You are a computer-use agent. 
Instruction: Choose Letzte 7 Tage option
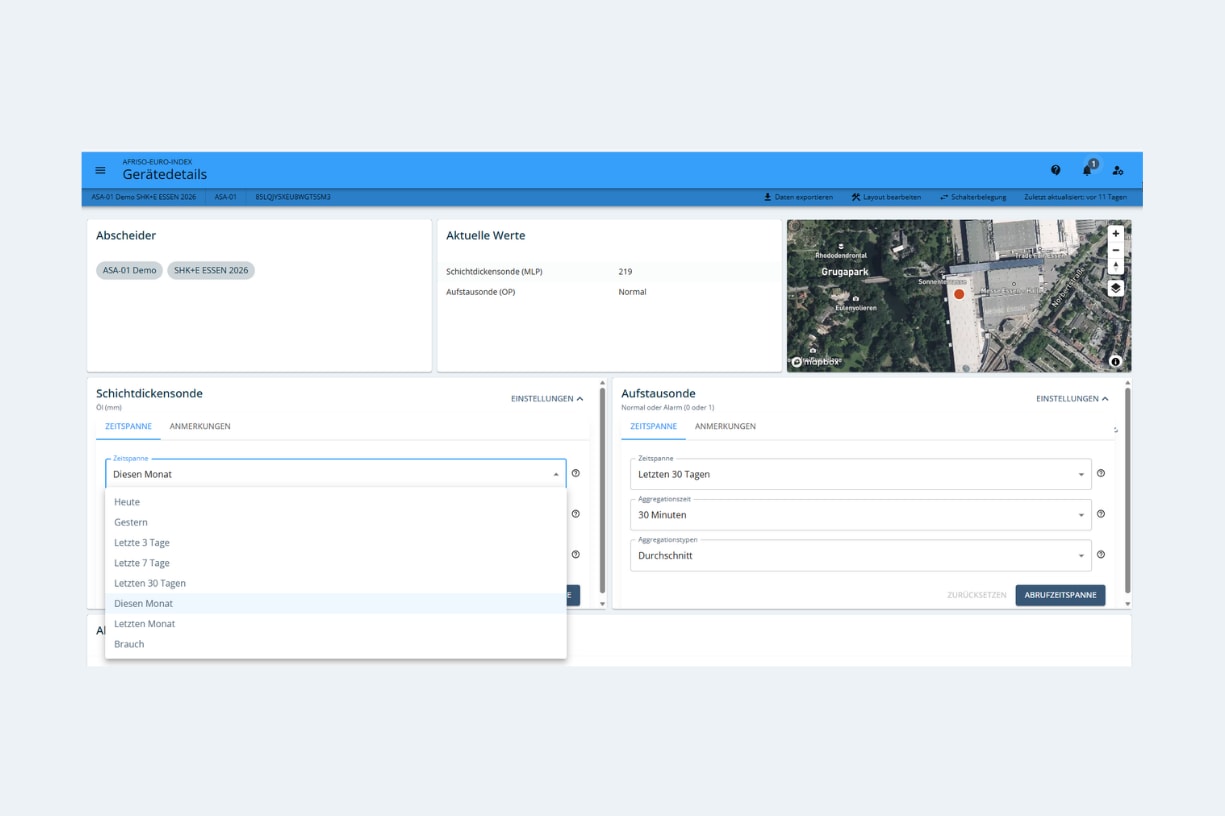coord(336,563)
